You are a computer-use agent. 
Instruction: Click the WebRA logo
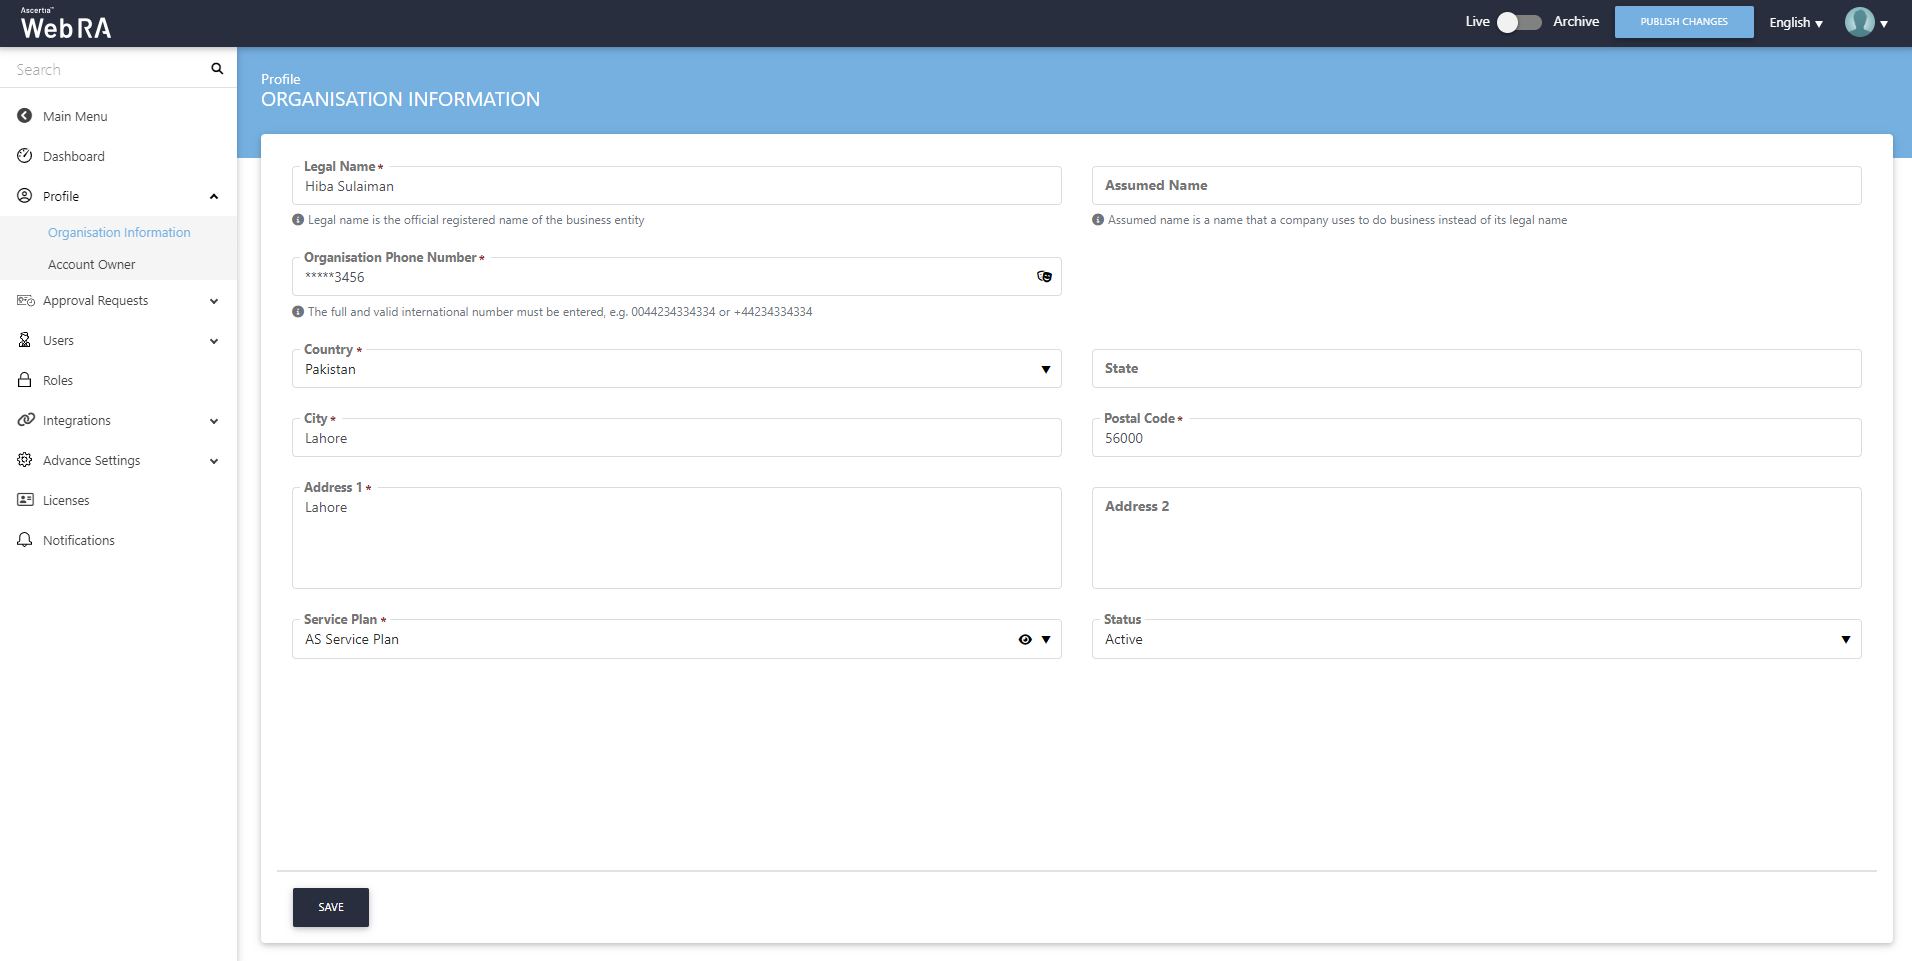[66, 23]
